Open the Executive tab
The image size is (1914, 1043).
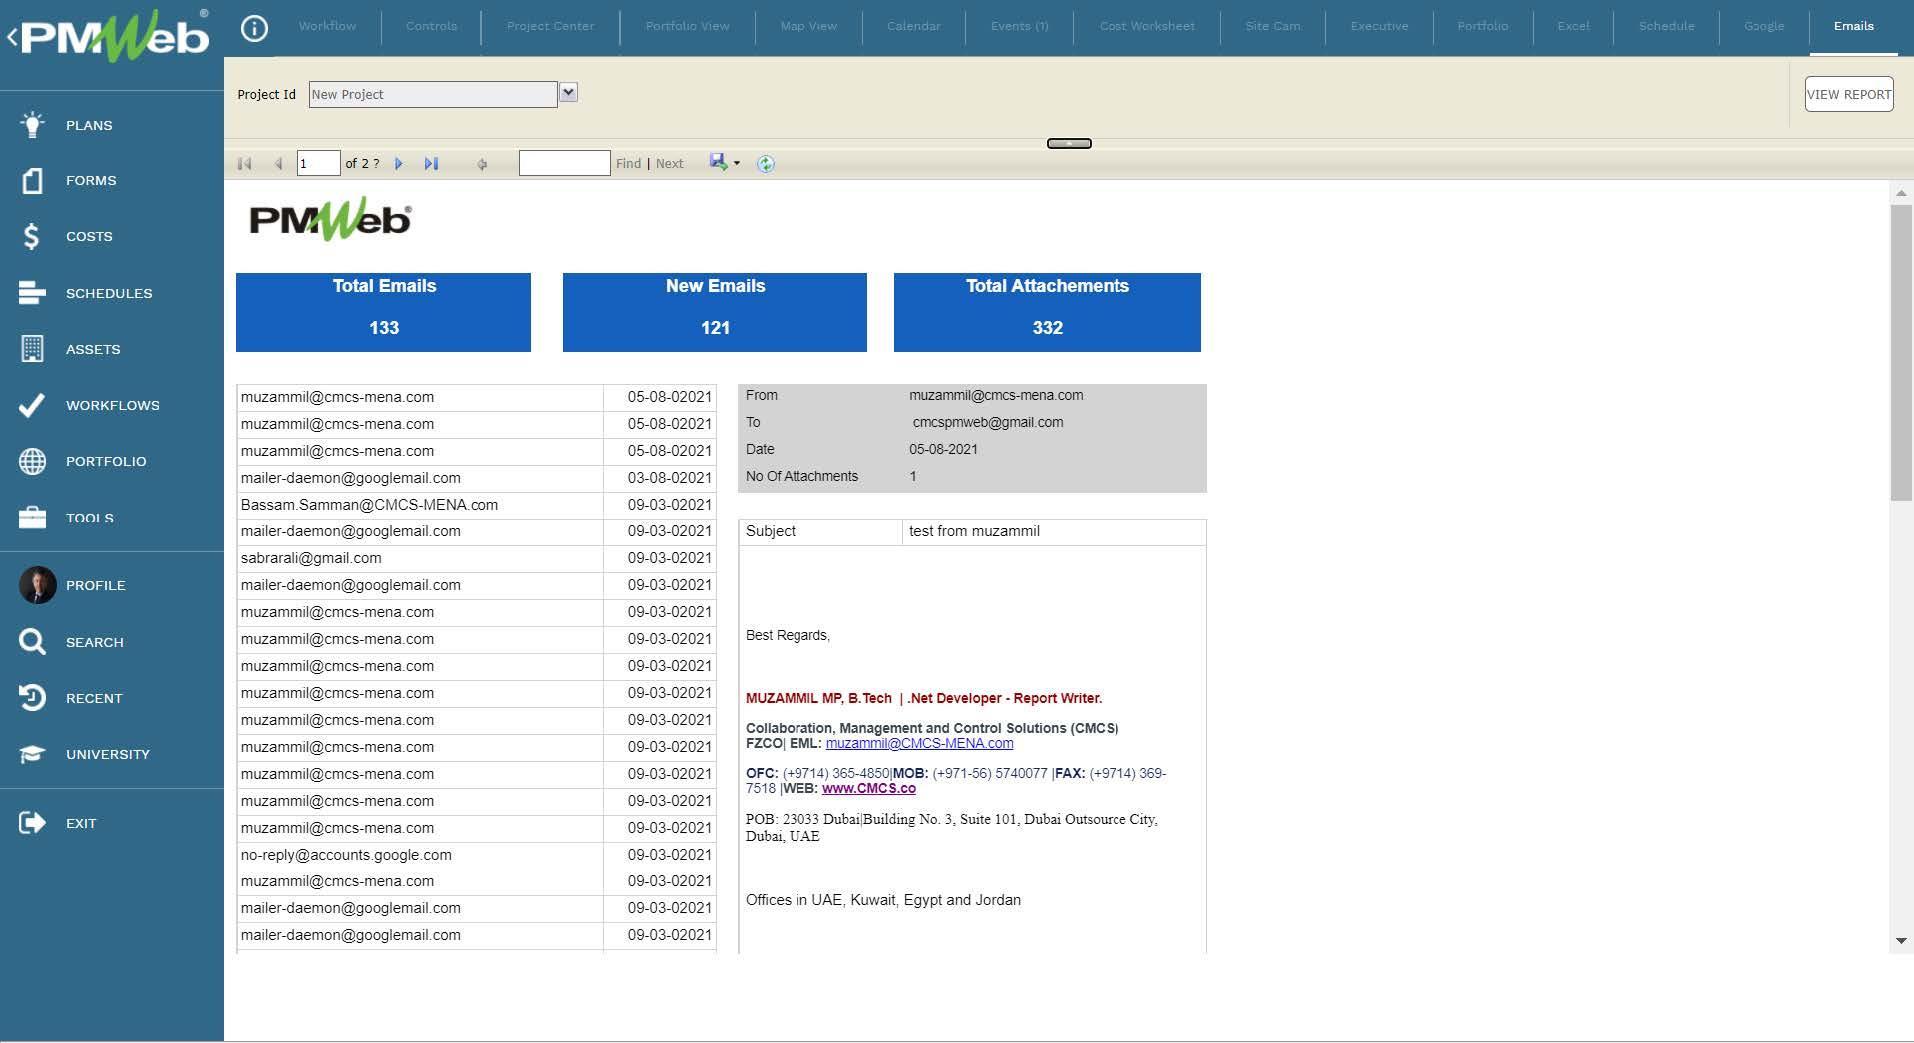click(x=1379, y=26)
